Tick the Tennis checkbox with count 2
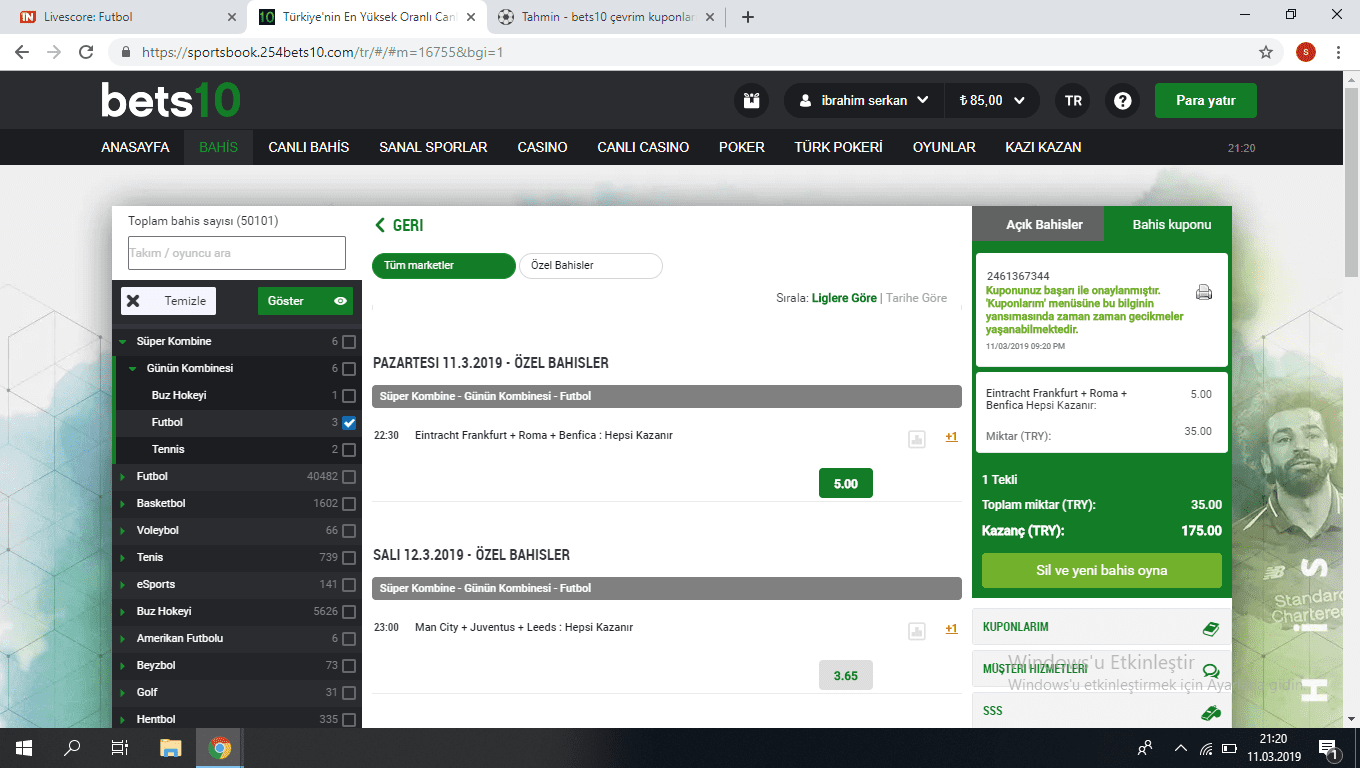This screenshot has height=768, width=1360. [349, 450]
